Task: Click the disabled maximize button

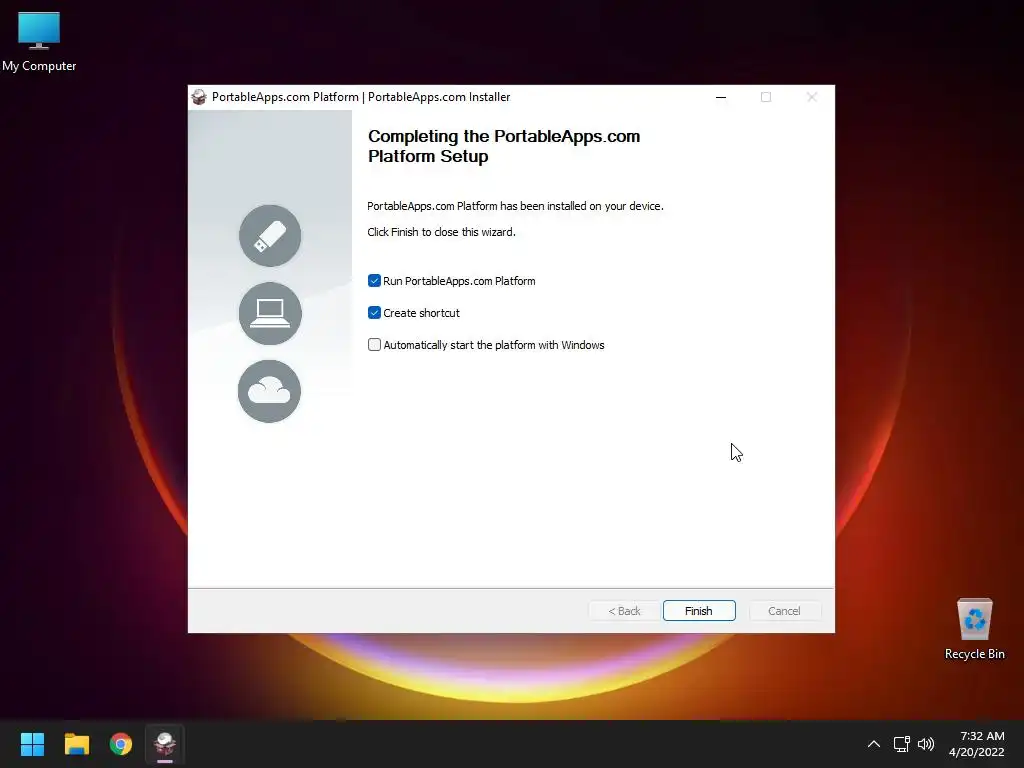Action: tap(766, 97)
